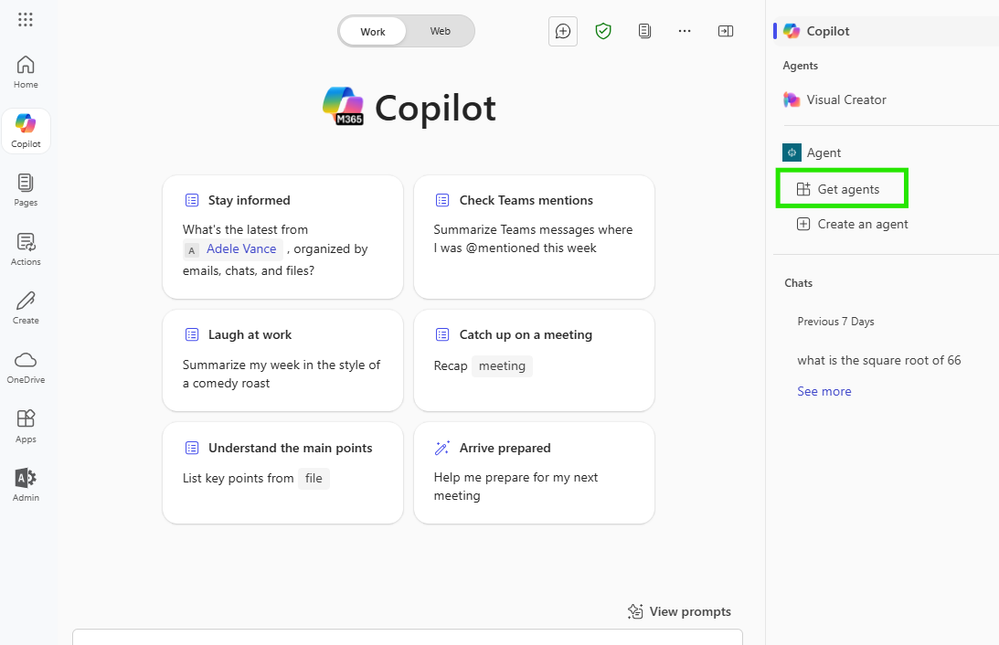
Task: Select the Work mode toggle
Action: pyautogui.click(x=373, y=31)
